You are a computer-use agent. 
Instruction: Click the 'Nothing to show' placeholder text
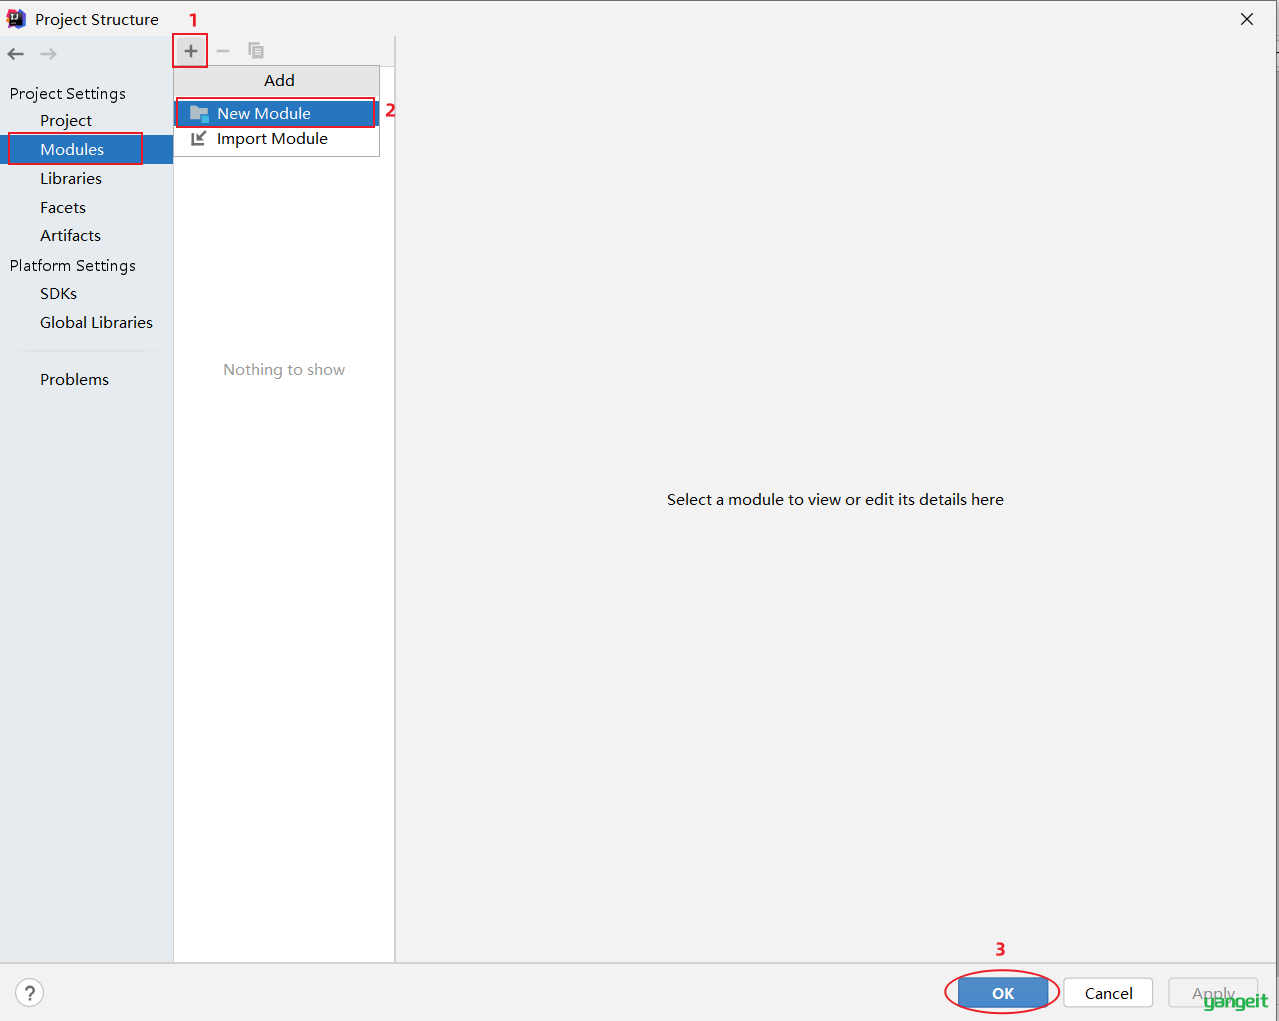(284, 369)
